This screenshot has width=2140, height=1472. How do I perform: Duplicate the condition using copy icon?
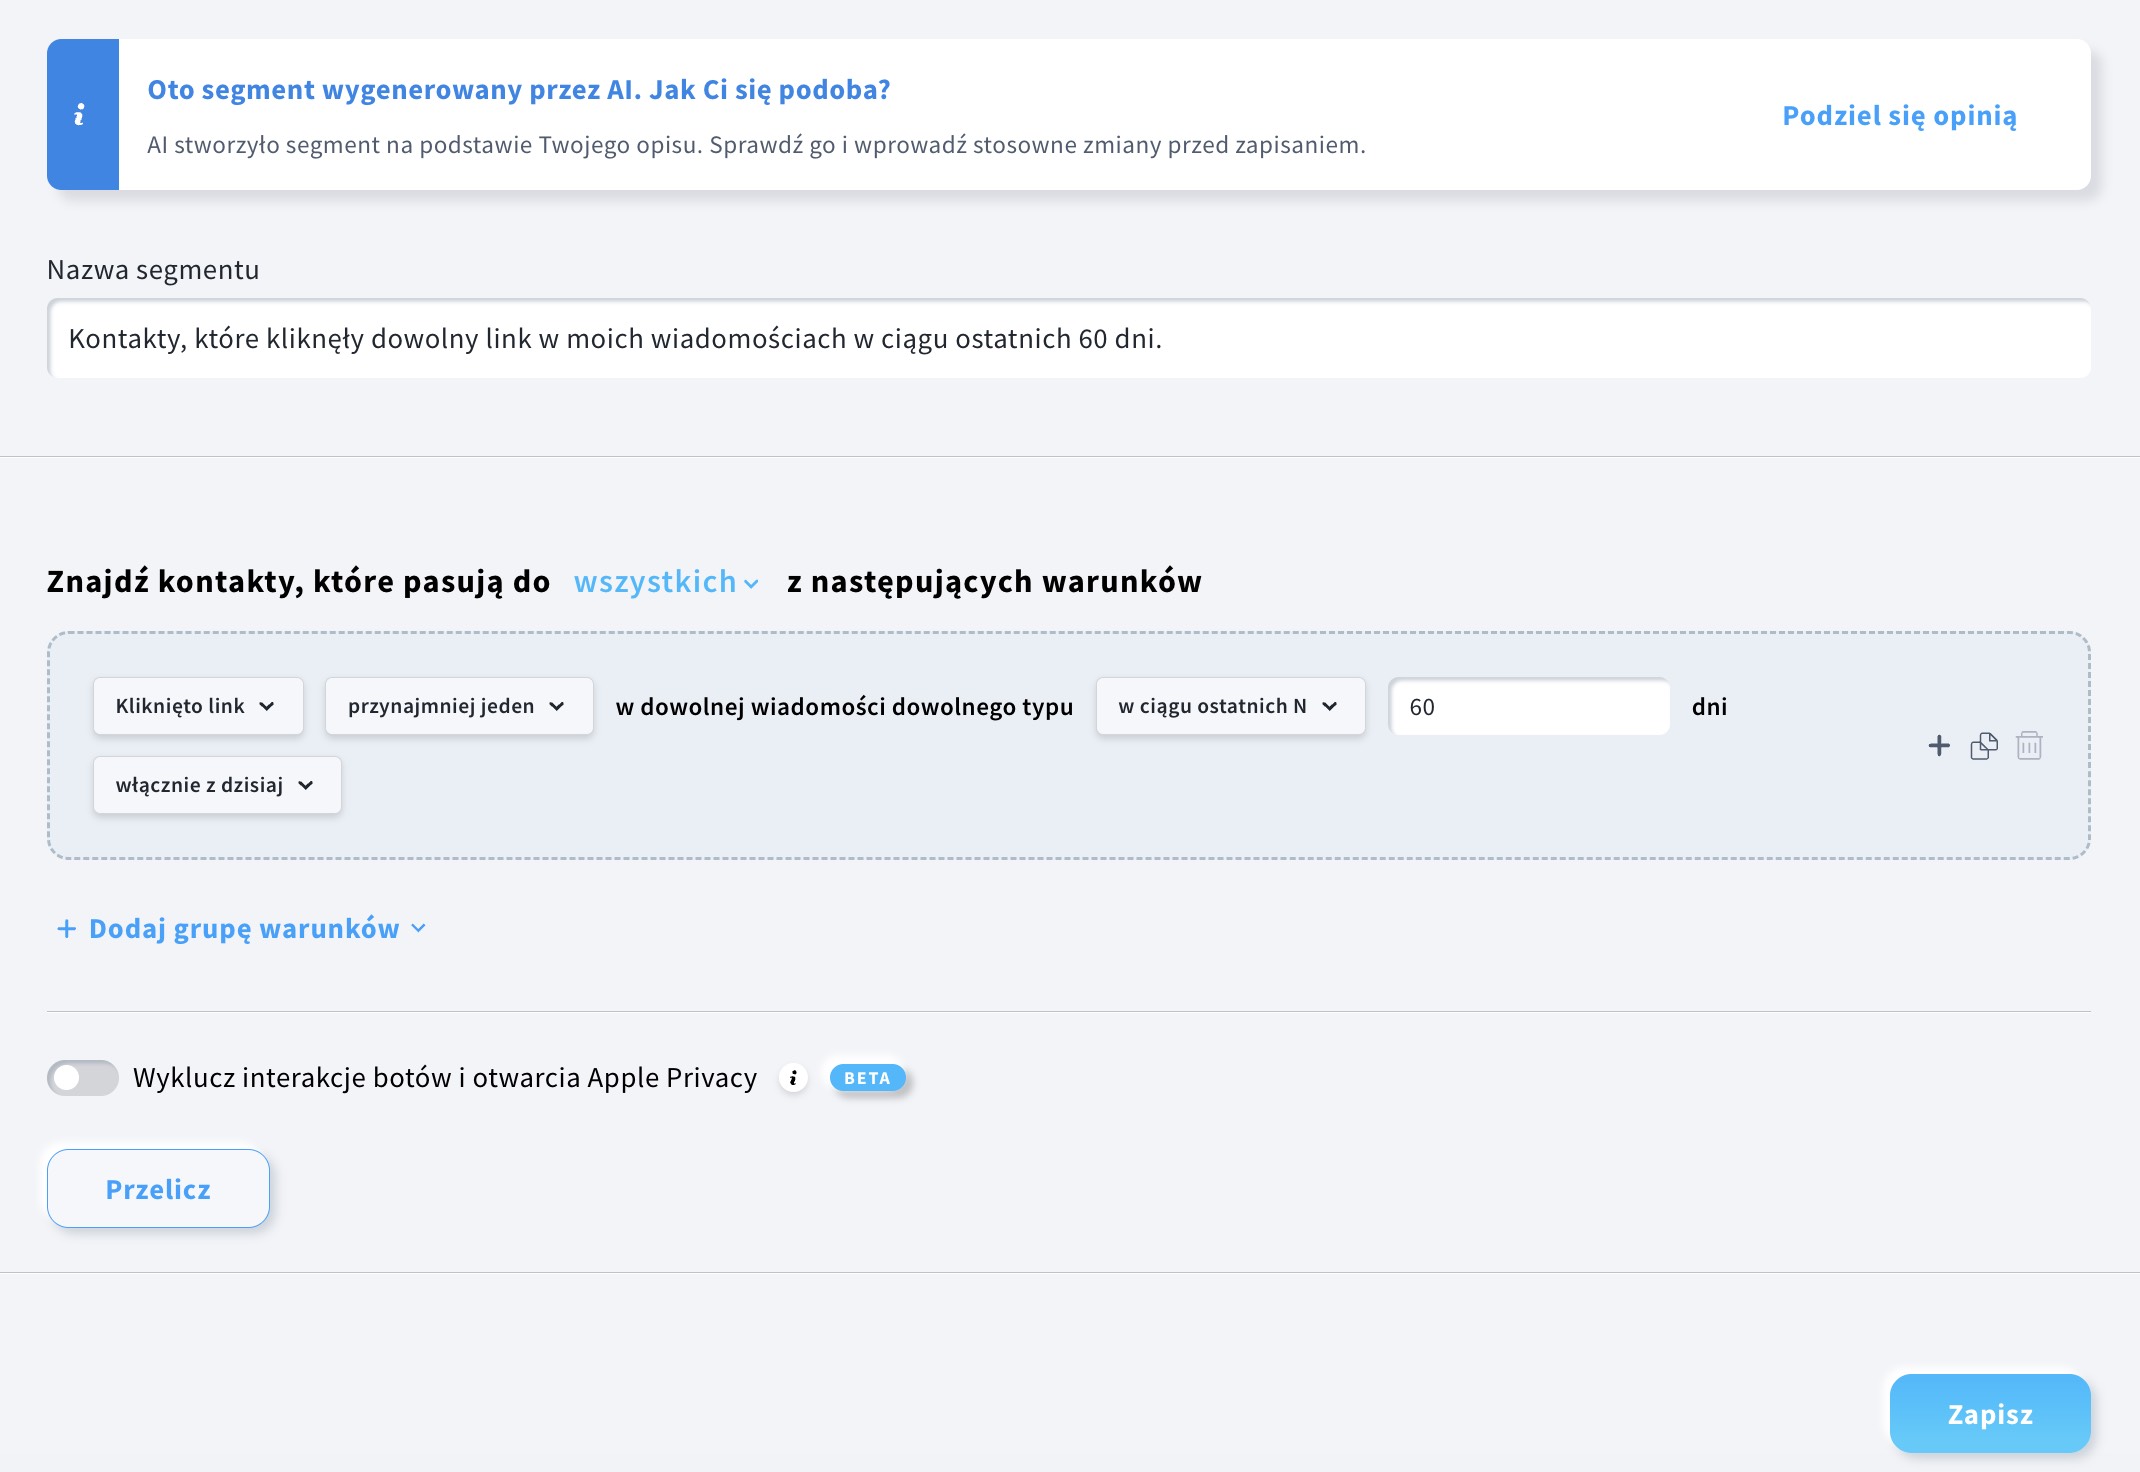coord(1983,746)
